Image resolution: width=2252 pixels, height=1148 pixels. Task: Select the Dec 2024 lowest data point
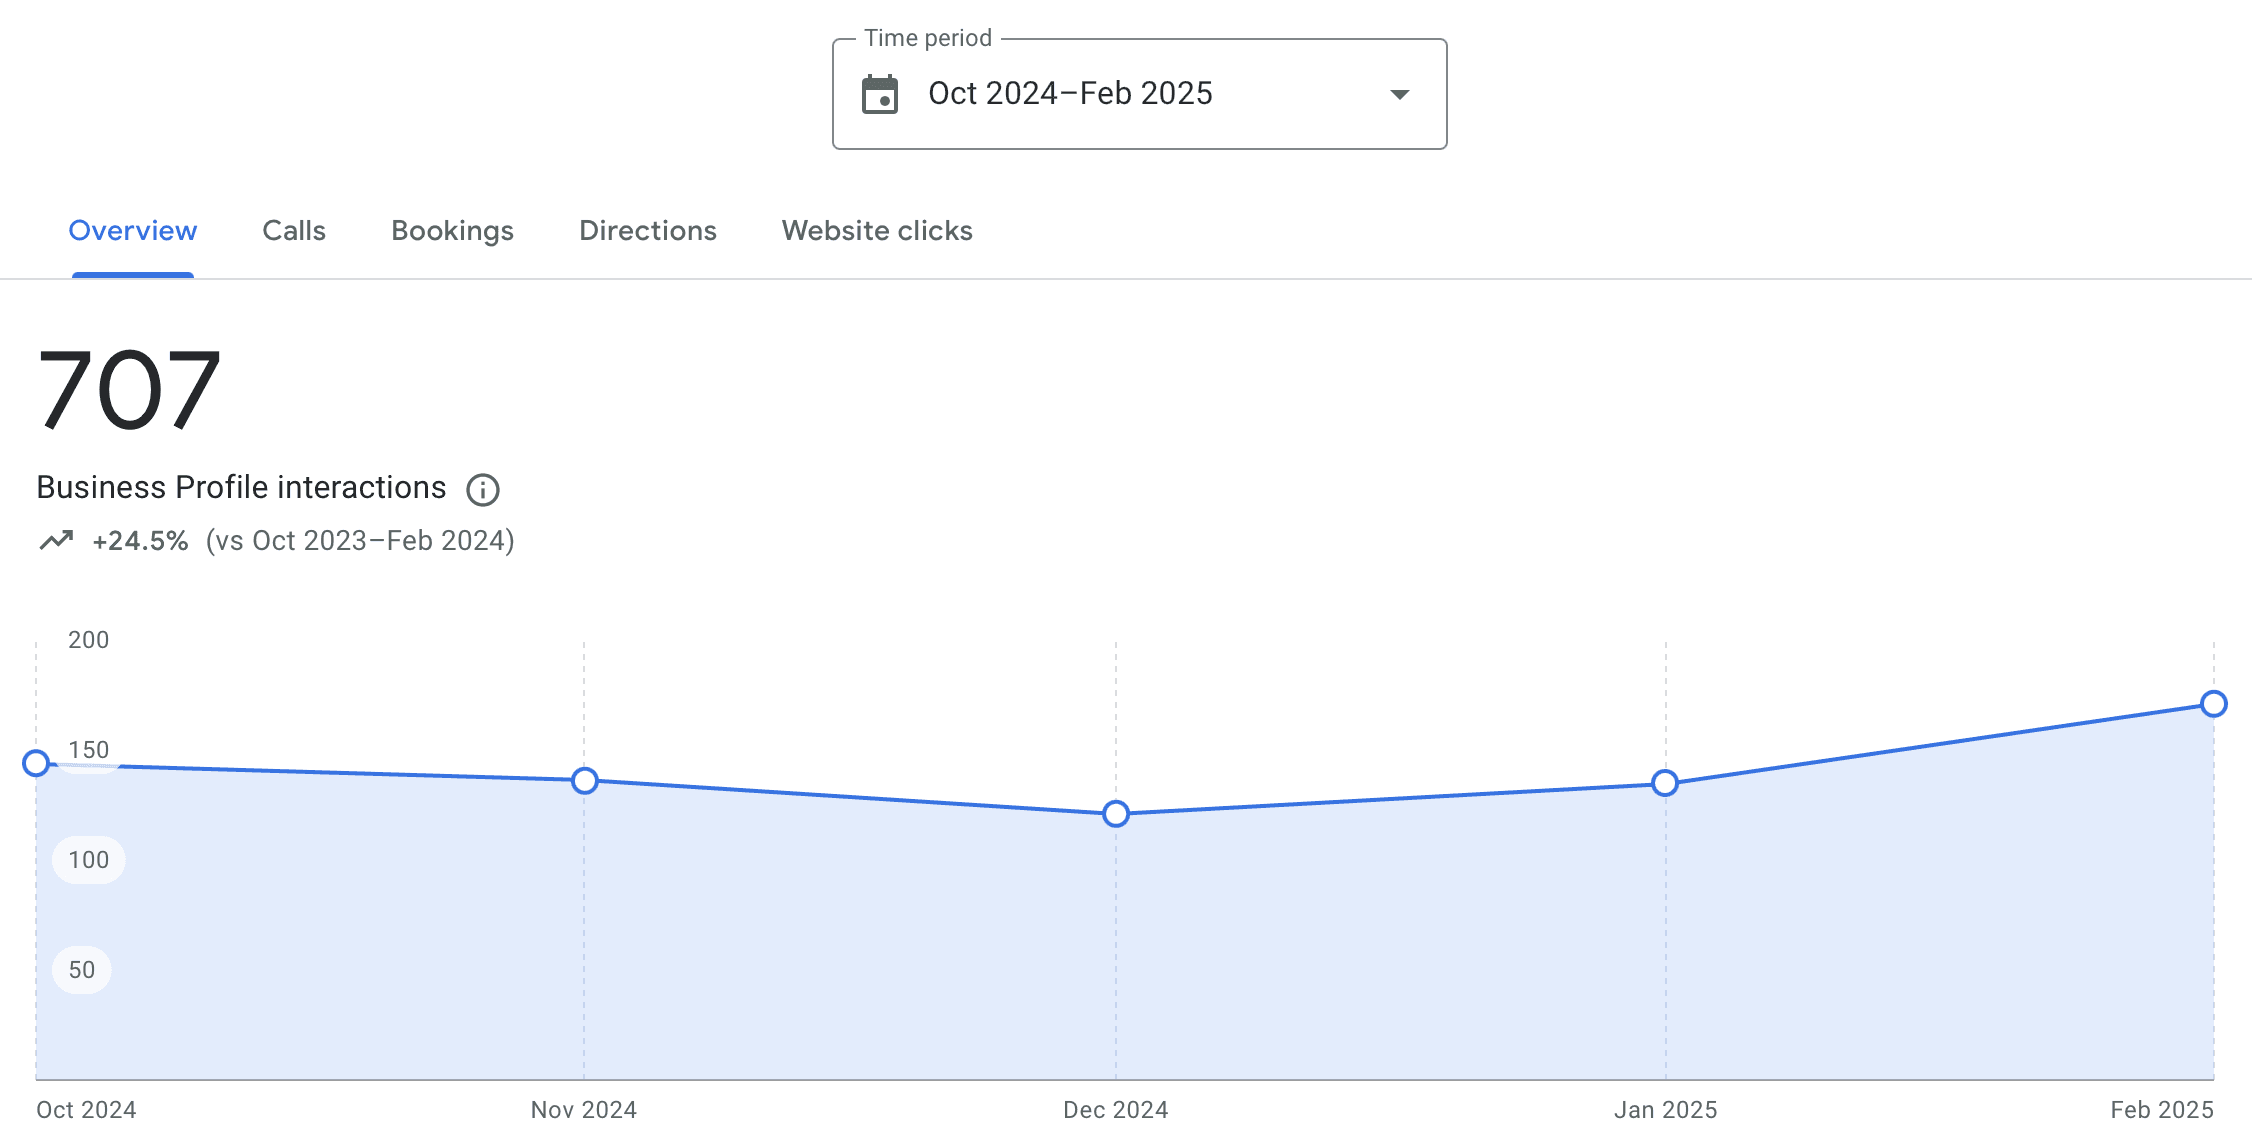[x=1116, y=814]
